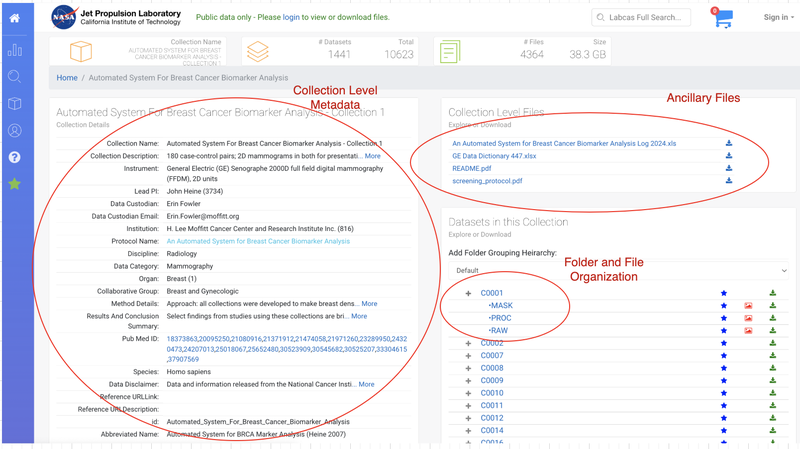Expand the C0008 dataset tree node
The image size is (800, 449).
point(468,368)
